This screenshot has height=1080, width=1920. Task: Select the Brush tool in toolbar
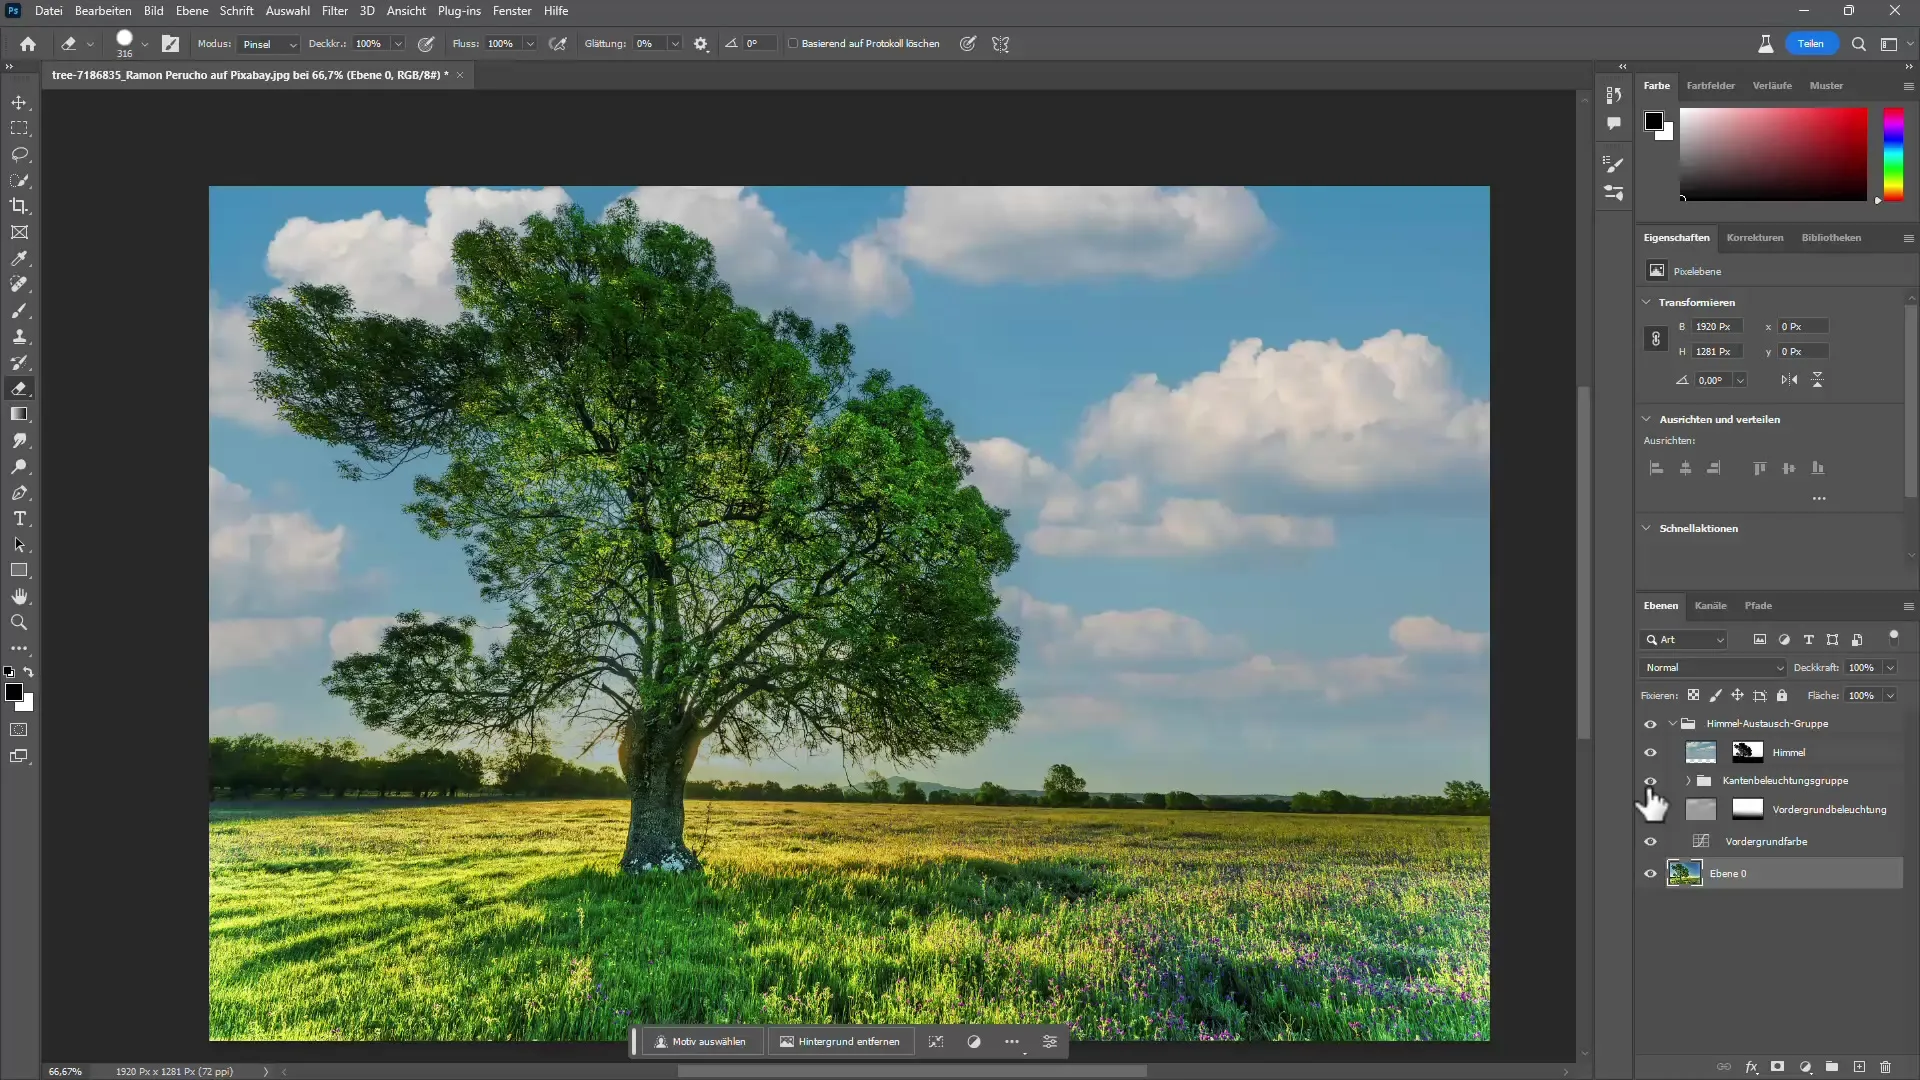click(20, 310)
